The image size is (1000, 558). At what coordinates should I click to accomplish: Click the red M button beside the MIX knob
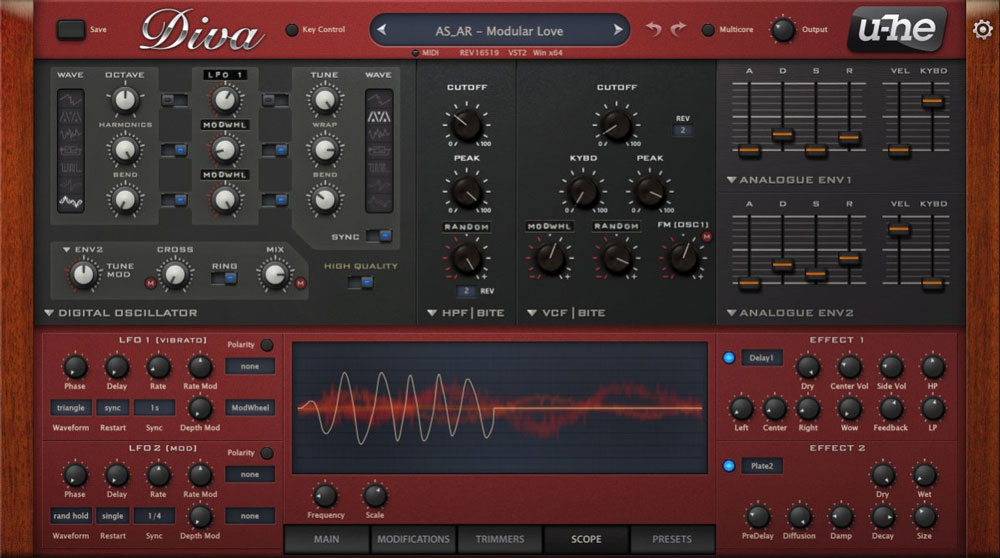click(x=300, y=283)
